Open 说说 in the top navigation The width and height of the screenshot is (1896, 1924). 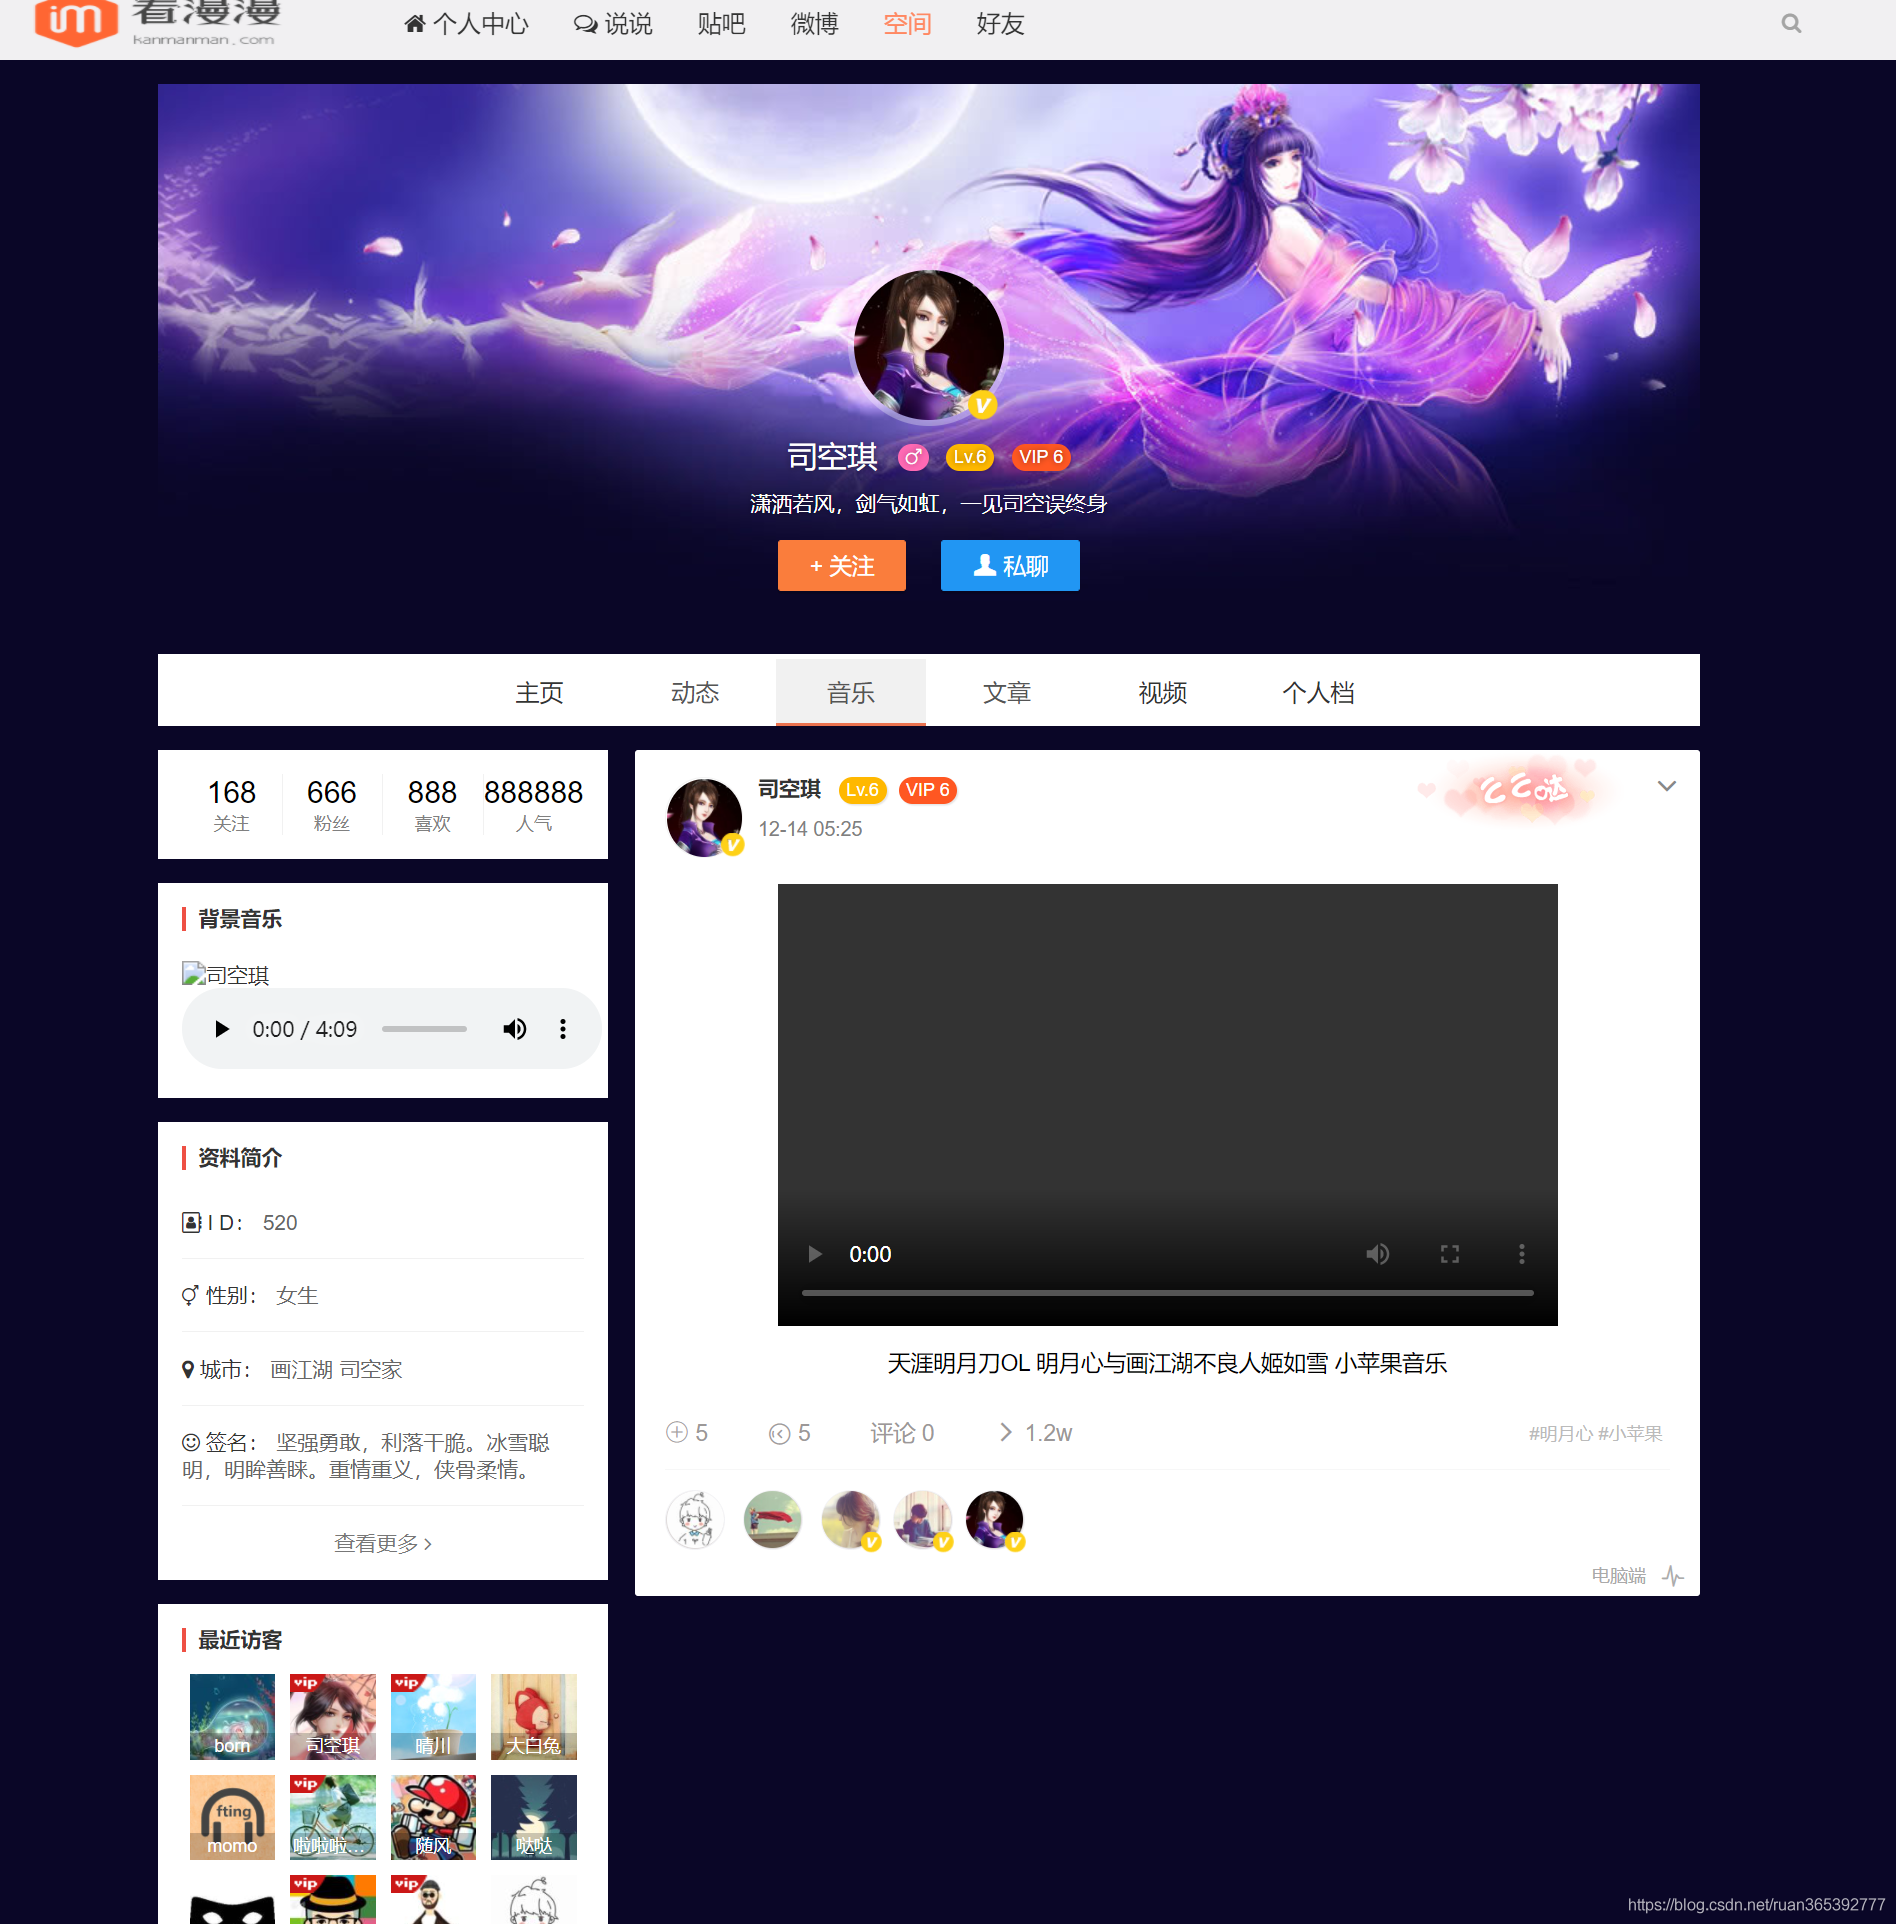[x=613, y=23]
